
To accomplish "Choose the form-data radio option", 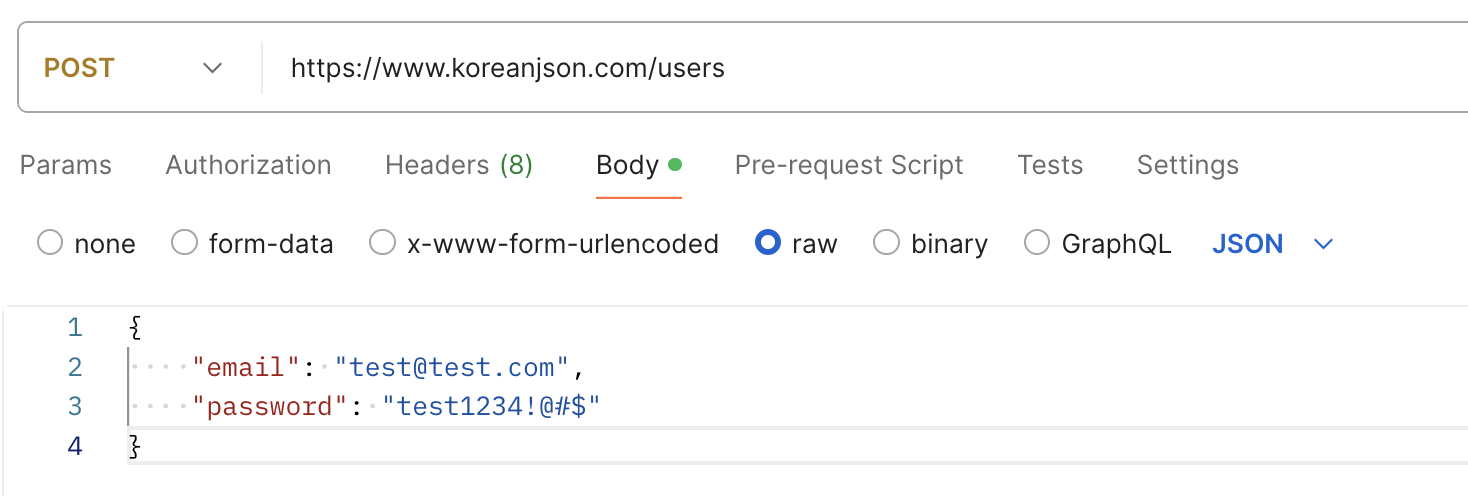I will (x=185, y=243).
